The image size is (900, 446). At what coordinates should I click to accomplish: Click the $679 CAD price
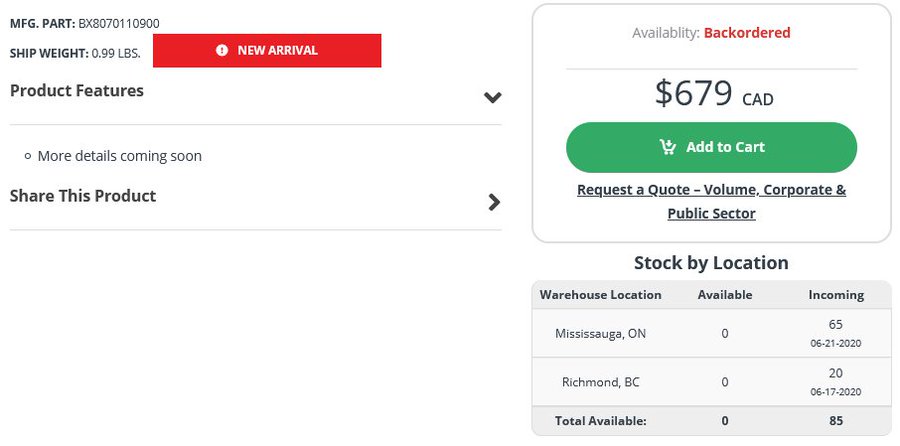[714, 94]
